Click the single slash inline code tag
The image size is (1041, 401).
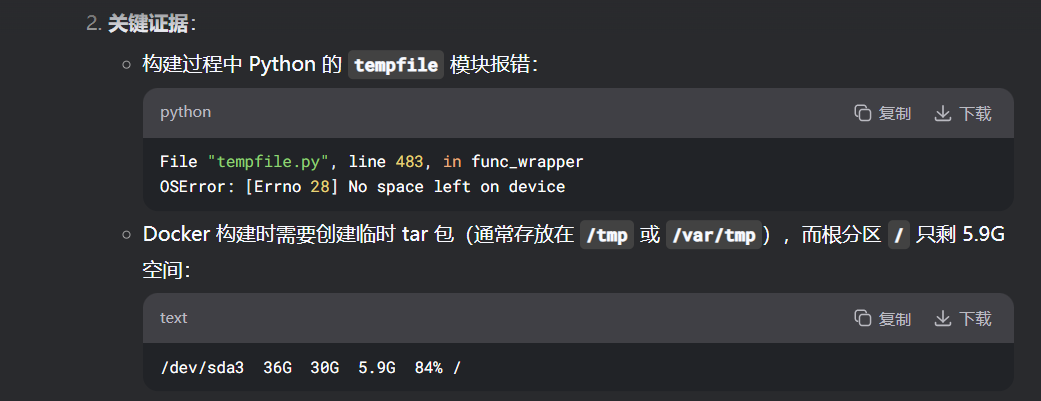pos(899,235)
